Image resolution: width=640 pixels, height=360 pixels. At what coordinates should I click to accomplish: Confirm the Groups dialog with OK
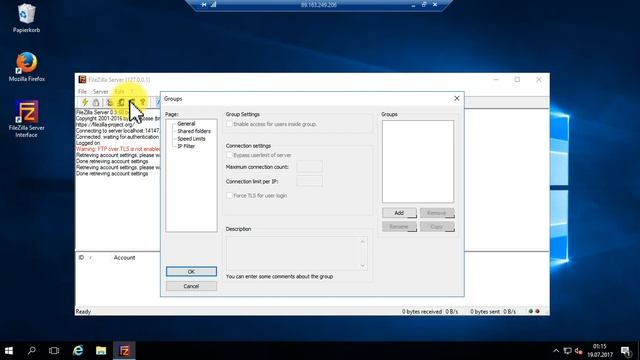click(191, 271)
